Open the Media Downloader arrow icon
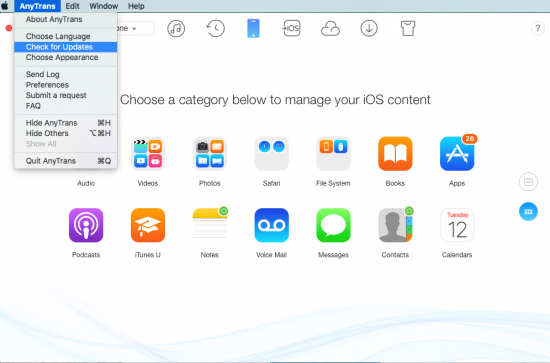Viewport: 550px width, 363px height. (369, 28)
